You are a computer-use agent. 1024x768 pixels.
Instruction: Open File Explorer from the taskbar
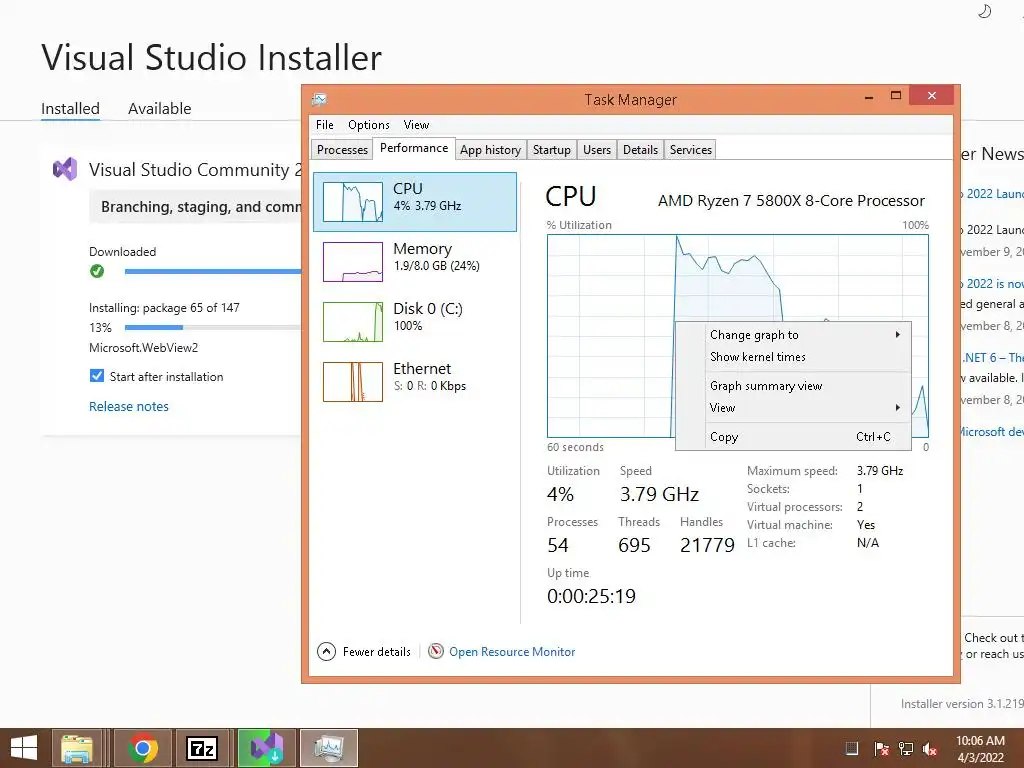[76, 748]
